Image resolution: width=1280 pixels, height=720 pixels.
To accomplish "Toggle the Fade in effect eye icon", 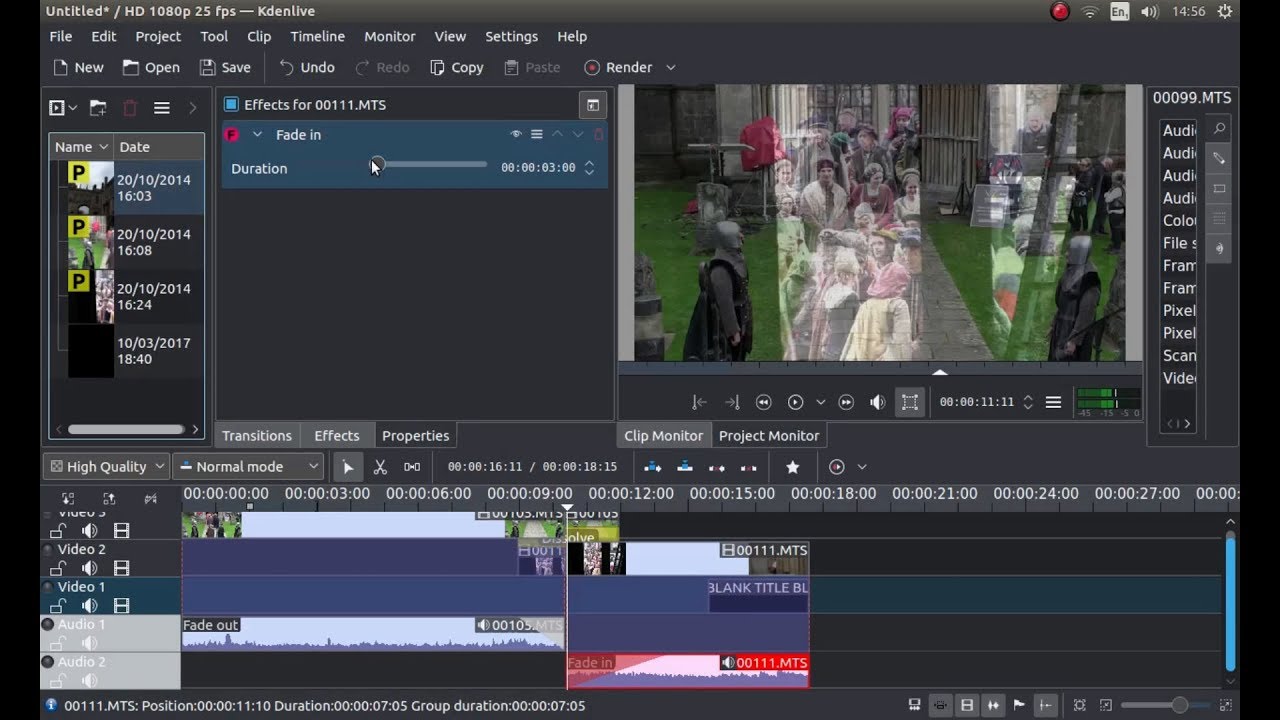I will coord(516,135).
